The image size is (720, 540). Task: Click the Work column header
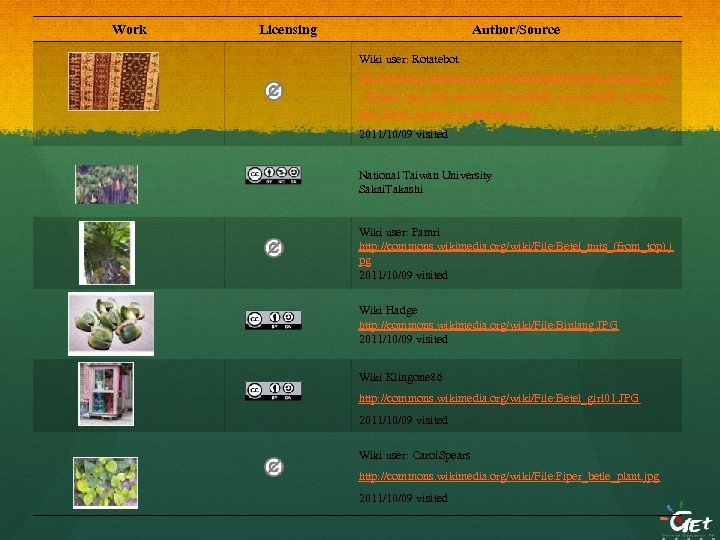pyautogui.click(x=129, y=29)
